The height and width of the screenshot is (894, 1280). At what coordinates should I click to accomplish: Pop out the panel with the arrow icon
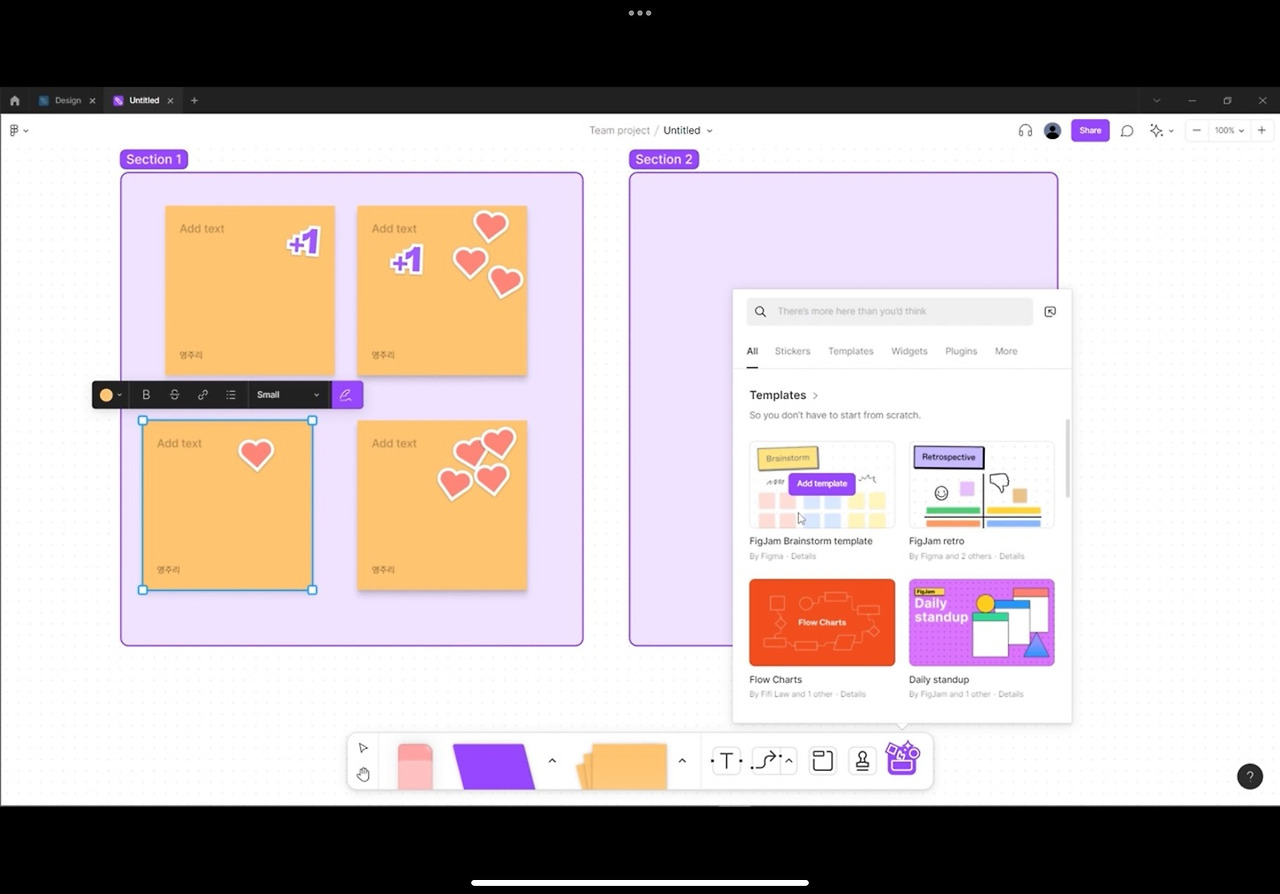tap(1050, 312)
